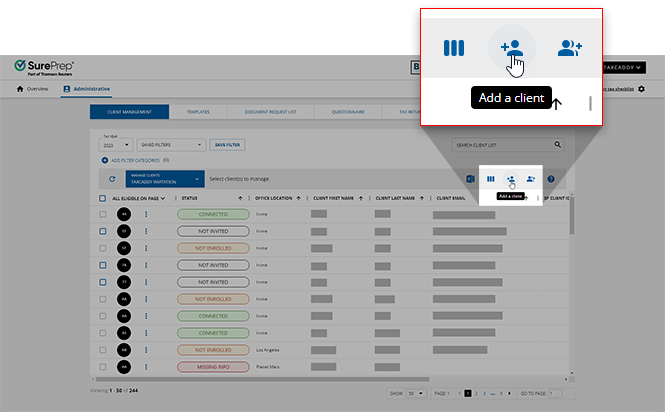Go to next page arrow in pagination

pos(509,393)
